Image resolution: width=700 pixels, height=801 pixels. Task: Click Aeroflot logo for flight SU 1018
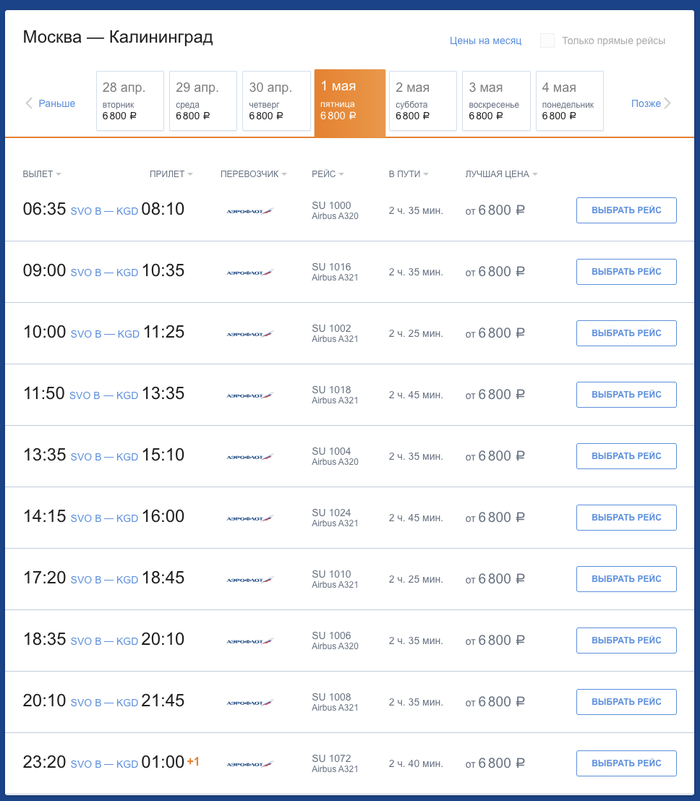[249, 395]
